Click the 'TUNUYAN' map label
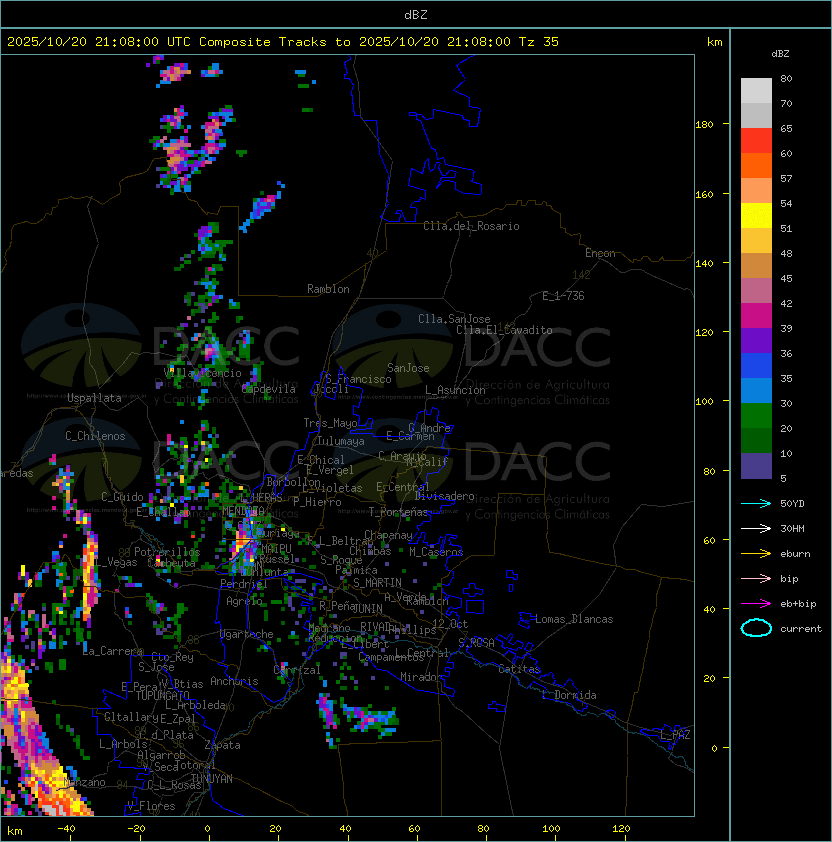 coord(212,779)
